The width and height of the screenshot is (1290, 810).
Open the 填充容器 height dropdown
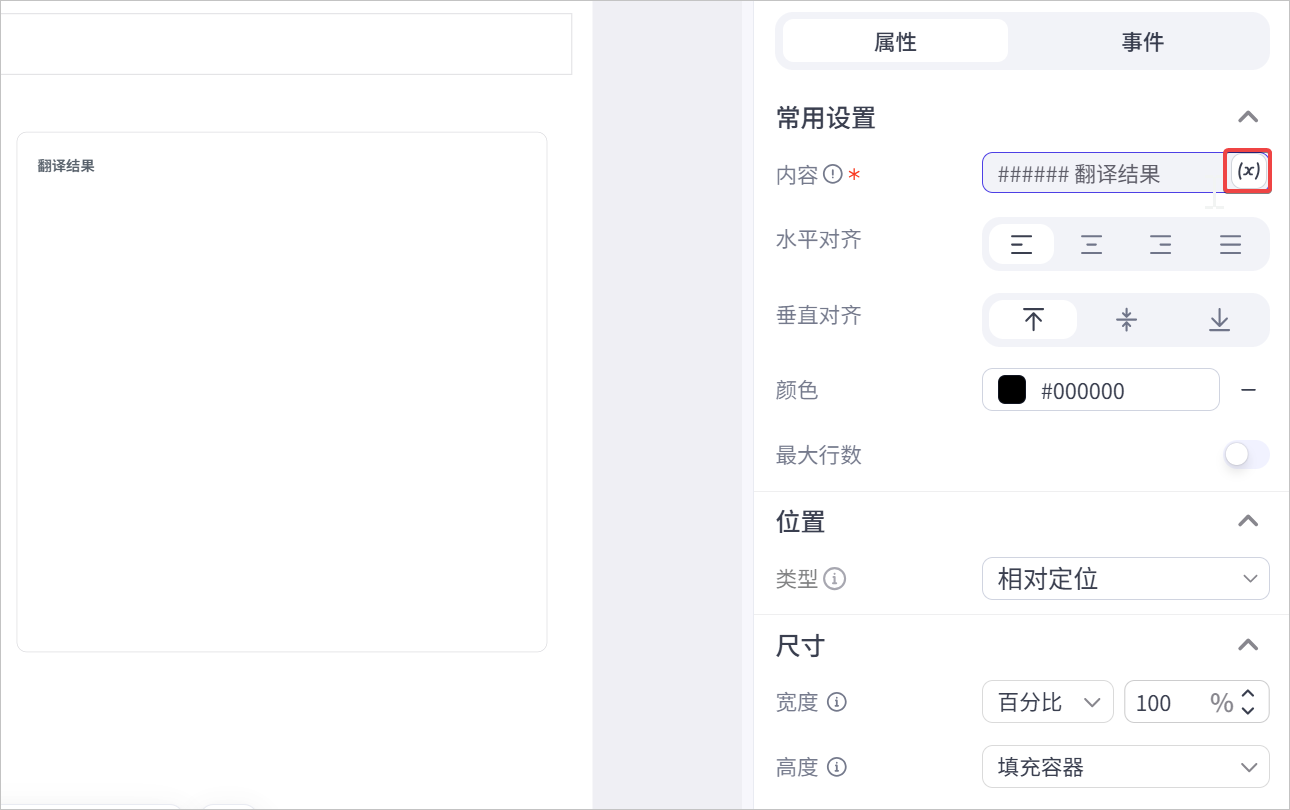point(1126,767)
